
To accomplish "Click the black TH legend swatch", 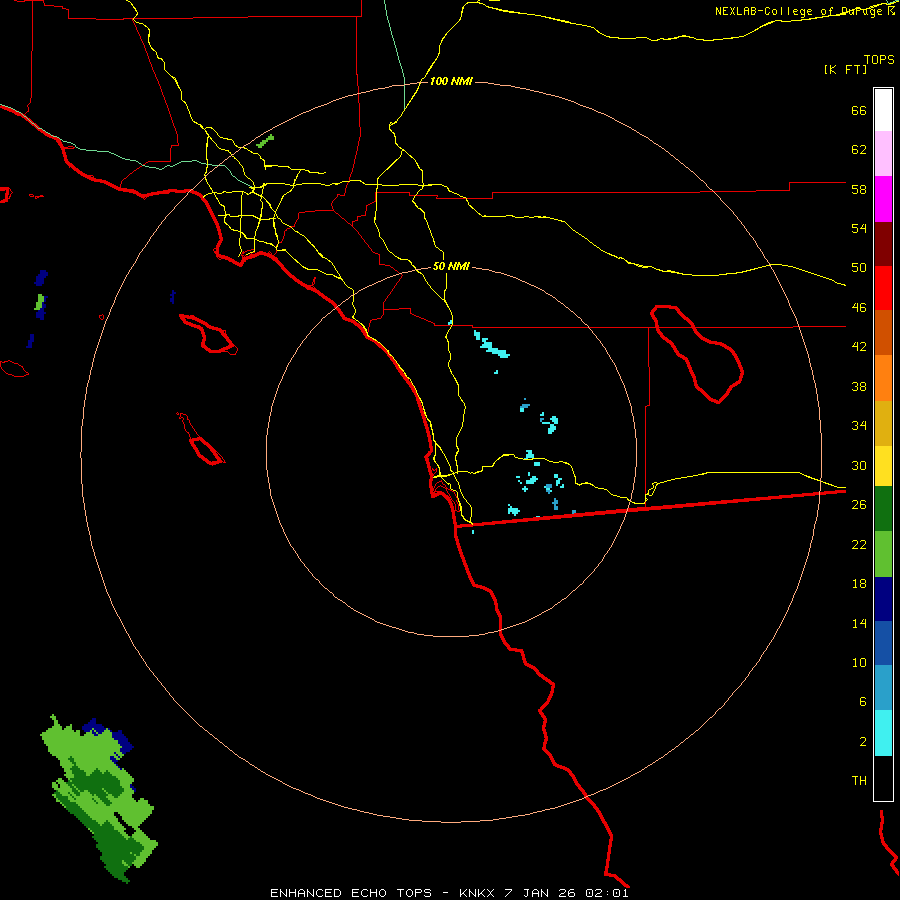I will tap(883, 778).
